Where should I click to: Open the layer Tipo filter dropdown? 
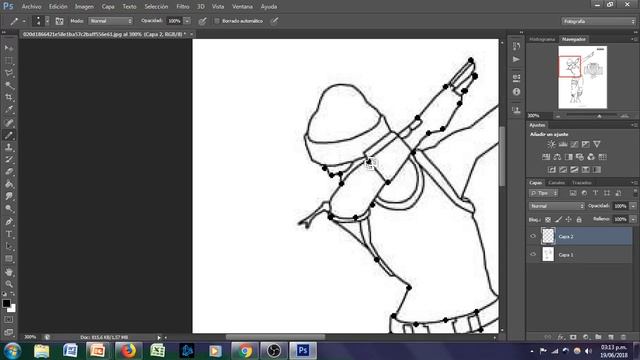[544, 193]
